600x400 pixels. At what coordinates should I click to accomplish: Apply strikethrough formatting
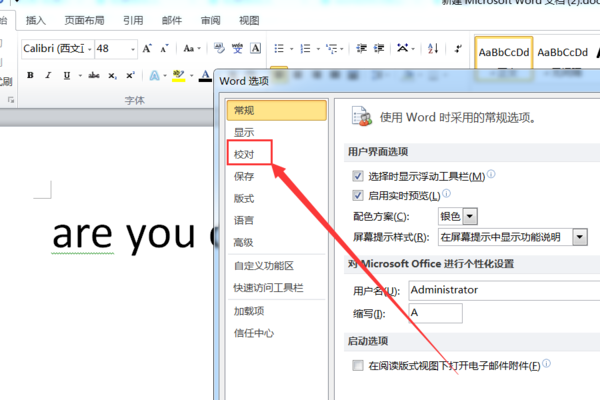click(x=94, y=75)
